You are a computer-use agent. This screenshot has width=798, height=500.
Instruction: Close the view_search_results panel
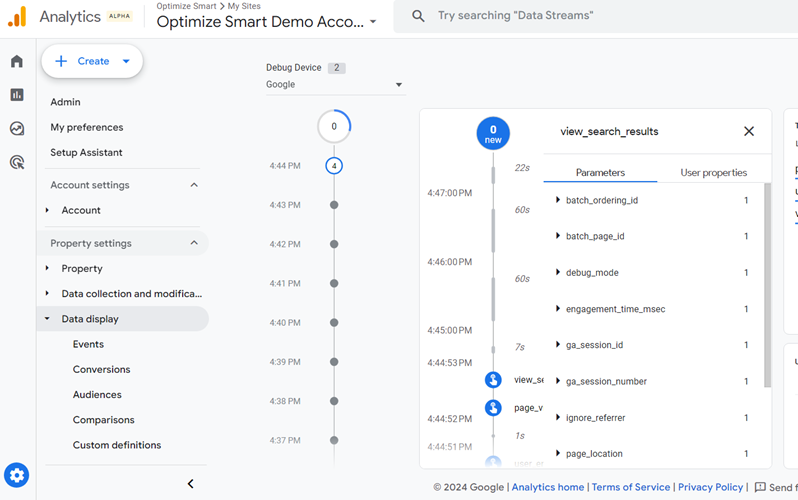click(x=749, y=131)
